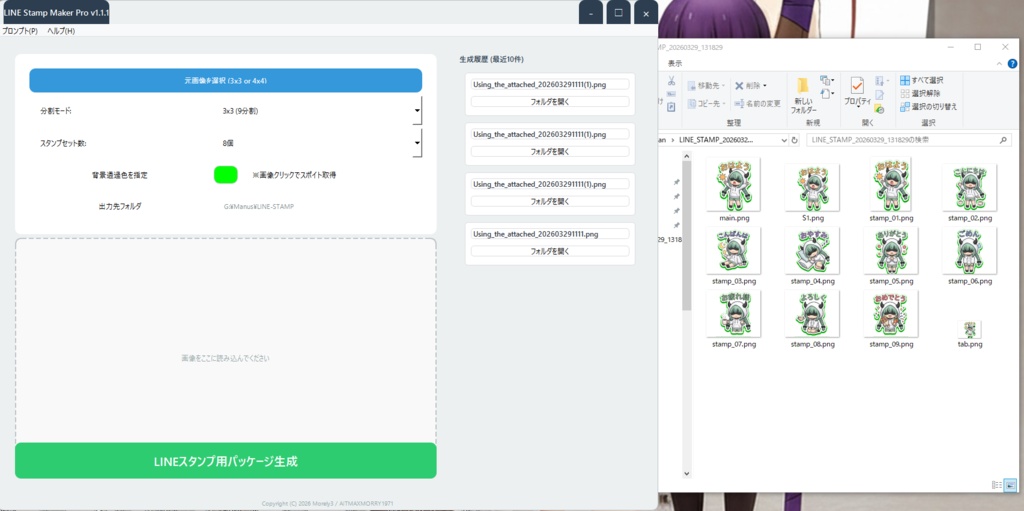The image size is (1024, 511).
Task: Click the Edit file icon in Explorer 開く group
Action: pos(879,95)
